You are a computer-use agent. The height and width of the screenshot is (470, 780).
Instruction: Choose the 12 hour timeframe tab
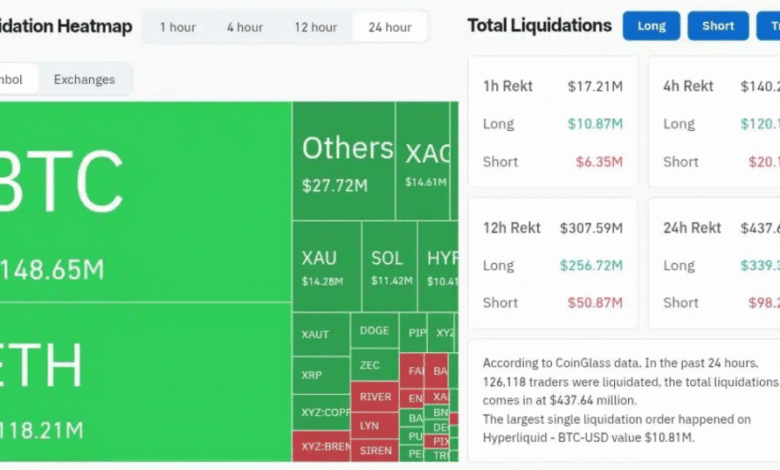pyautogui.click(x=315, y=27)
